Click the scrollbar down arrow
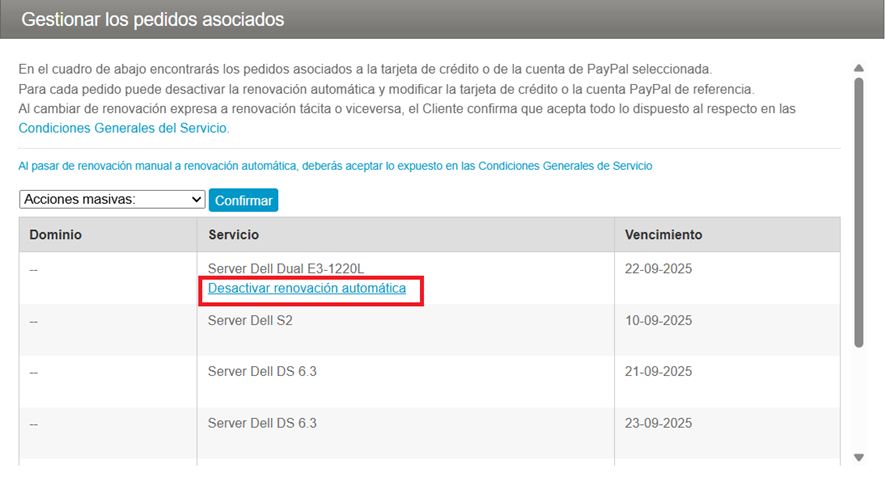Image resolution: width=886 pixels, height=481 pixels. pyautogui.click(x=859, y=457)
